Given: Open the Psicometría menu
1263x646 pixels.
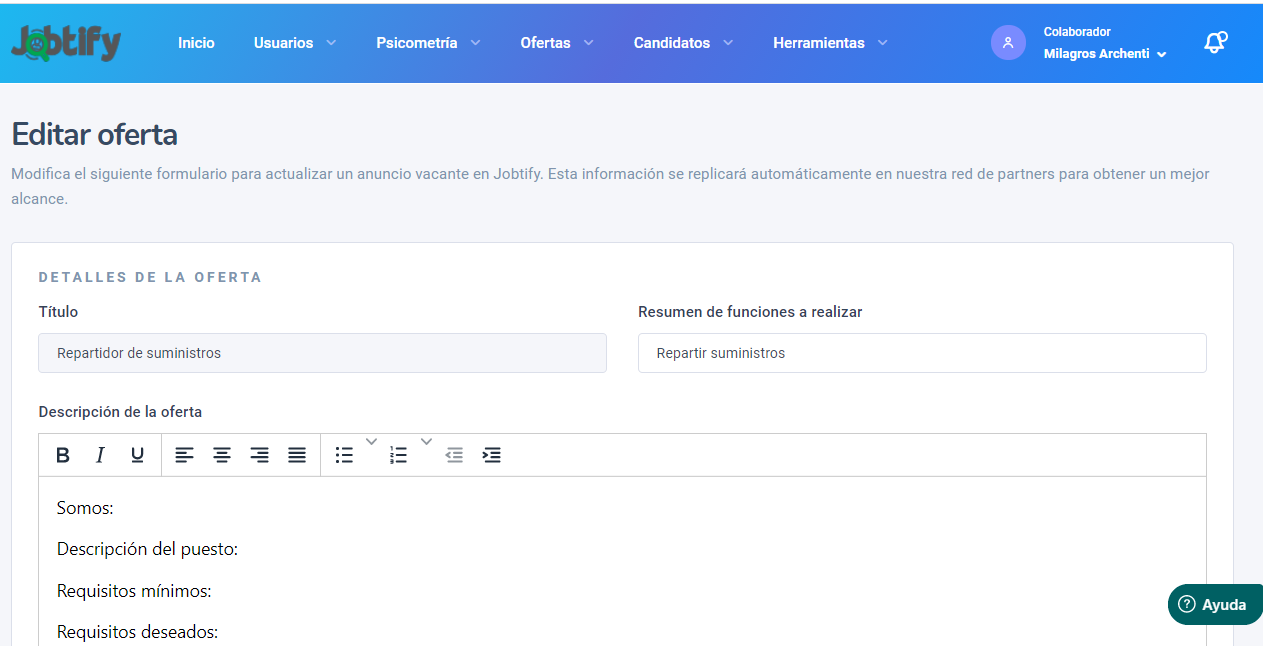Looking at the screenshot, I should pyautogui.click(x=417, y=43).
